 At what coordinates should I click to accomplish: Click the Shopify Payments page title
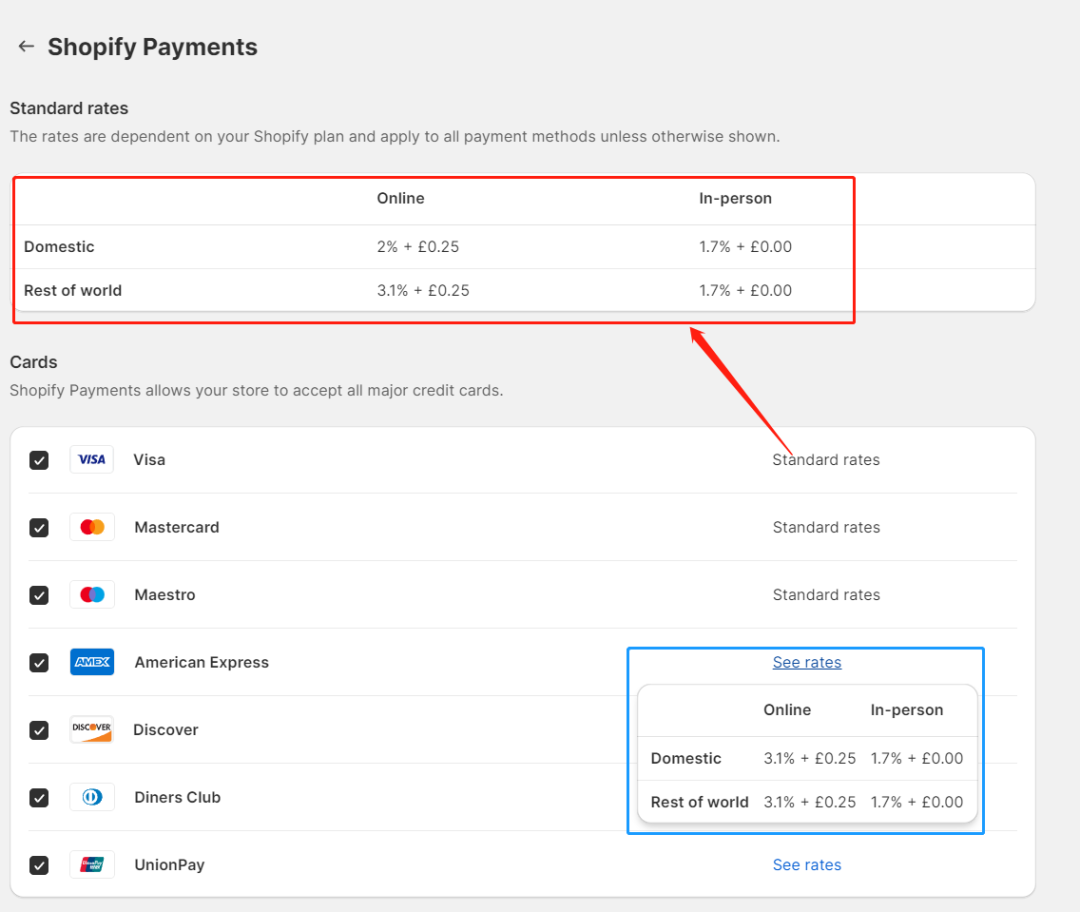[x=152, y=47]
